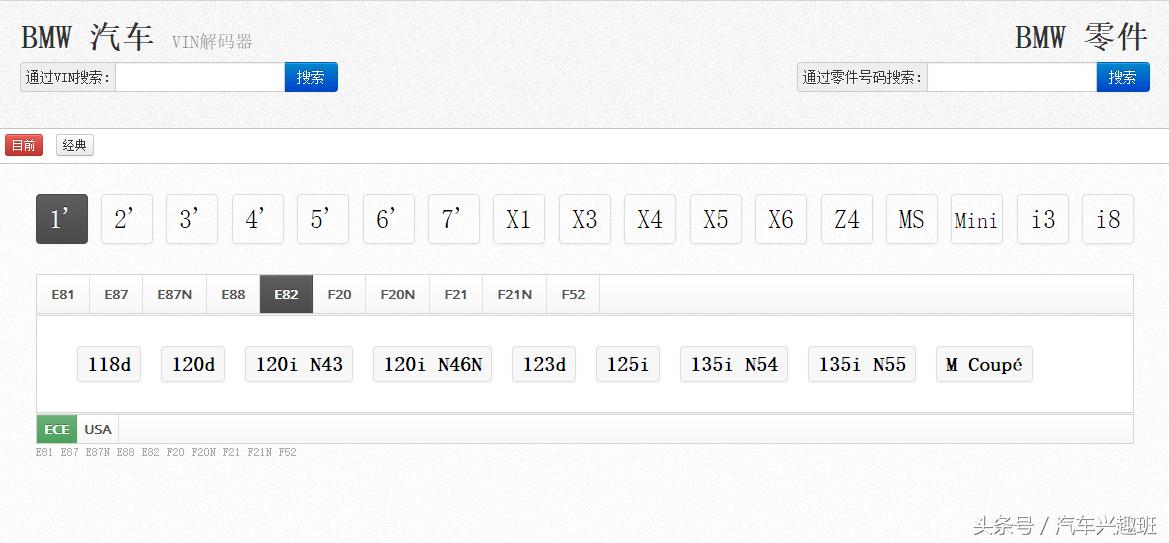Pick the 120d model button
Screen dimensions: 1169x543
pos(193,364)
